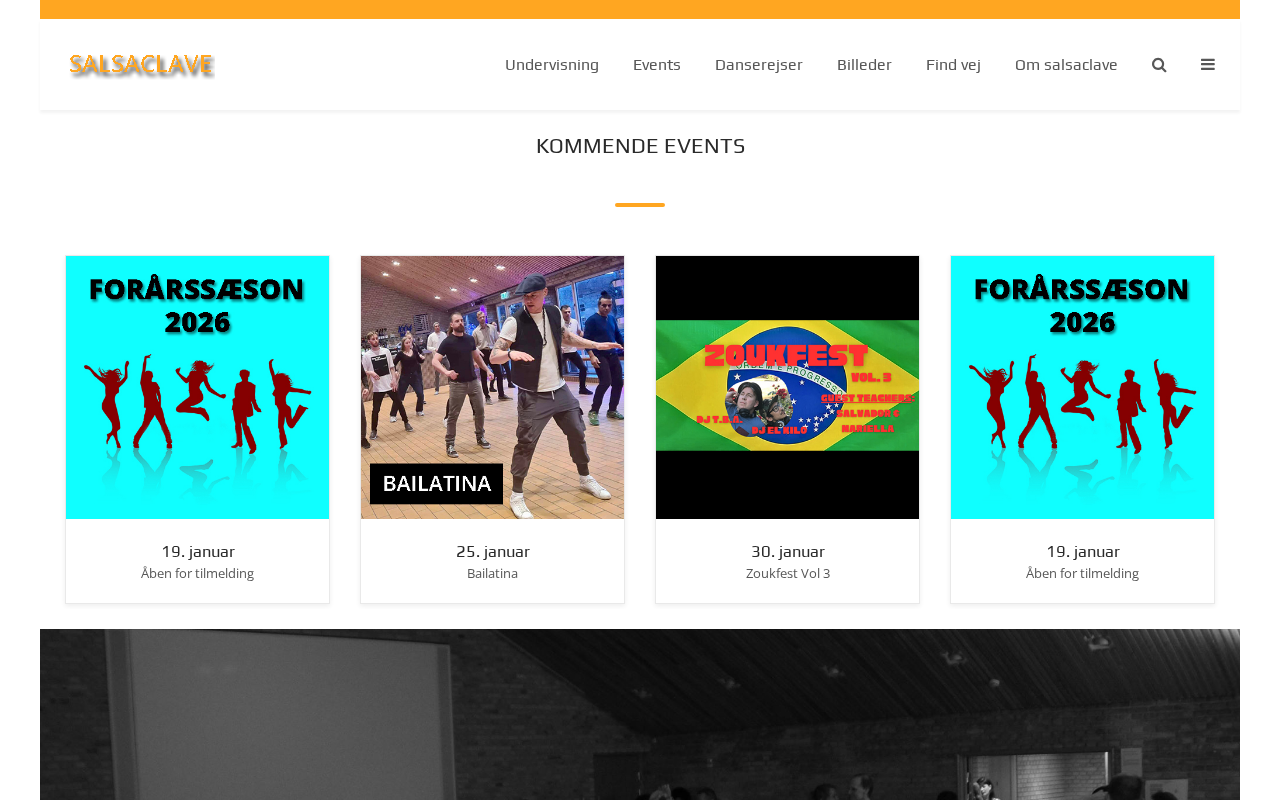Open the search magnifier icon
The width and height of the screenshot is (1280, 800).
1159,65
